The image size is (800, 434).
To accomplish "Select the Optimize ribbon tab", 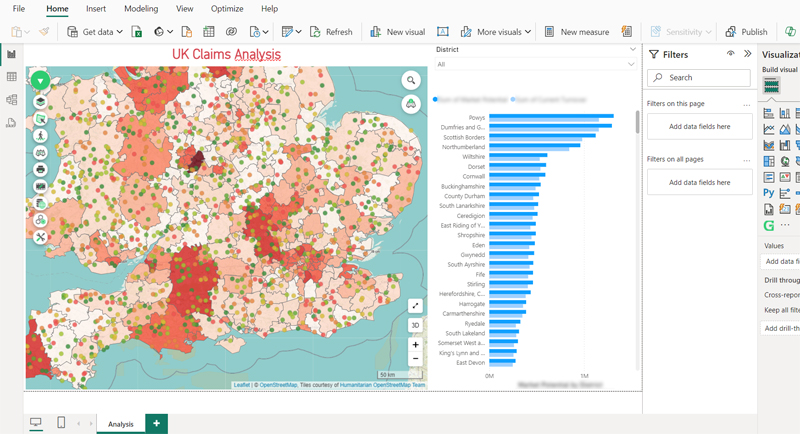I will click(227, 9).
